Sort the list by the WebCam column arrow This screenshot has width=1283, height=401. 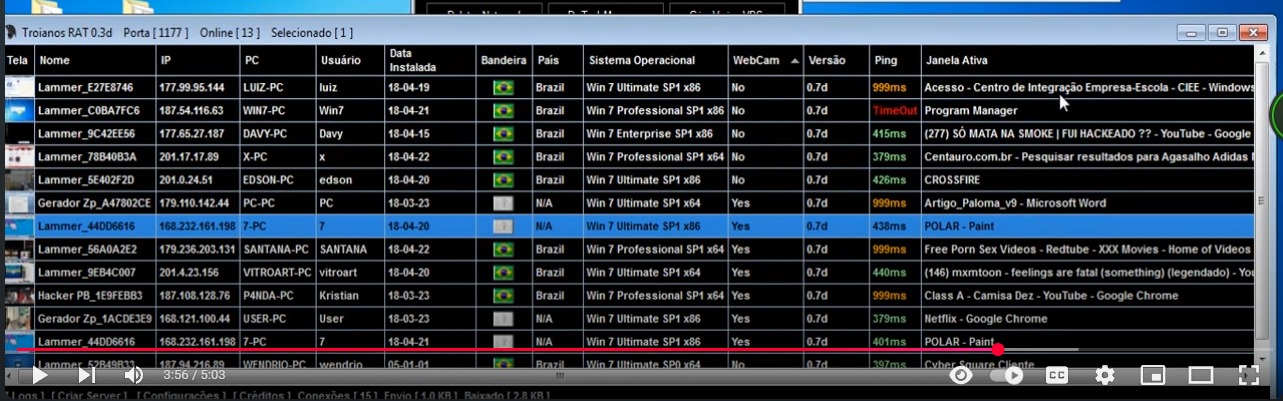pyautogui.click(x=795, y=60)
